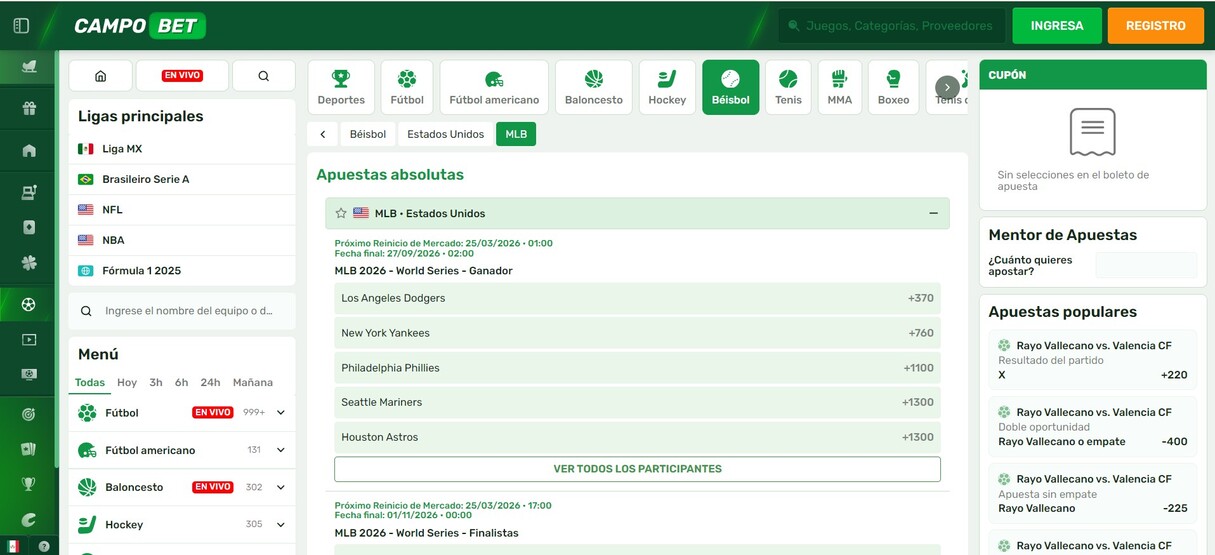Image resolution: width=1215 pixels, height=555 pixels.
Task: Click the home button above Ligas principales
Action: (100, 75)
